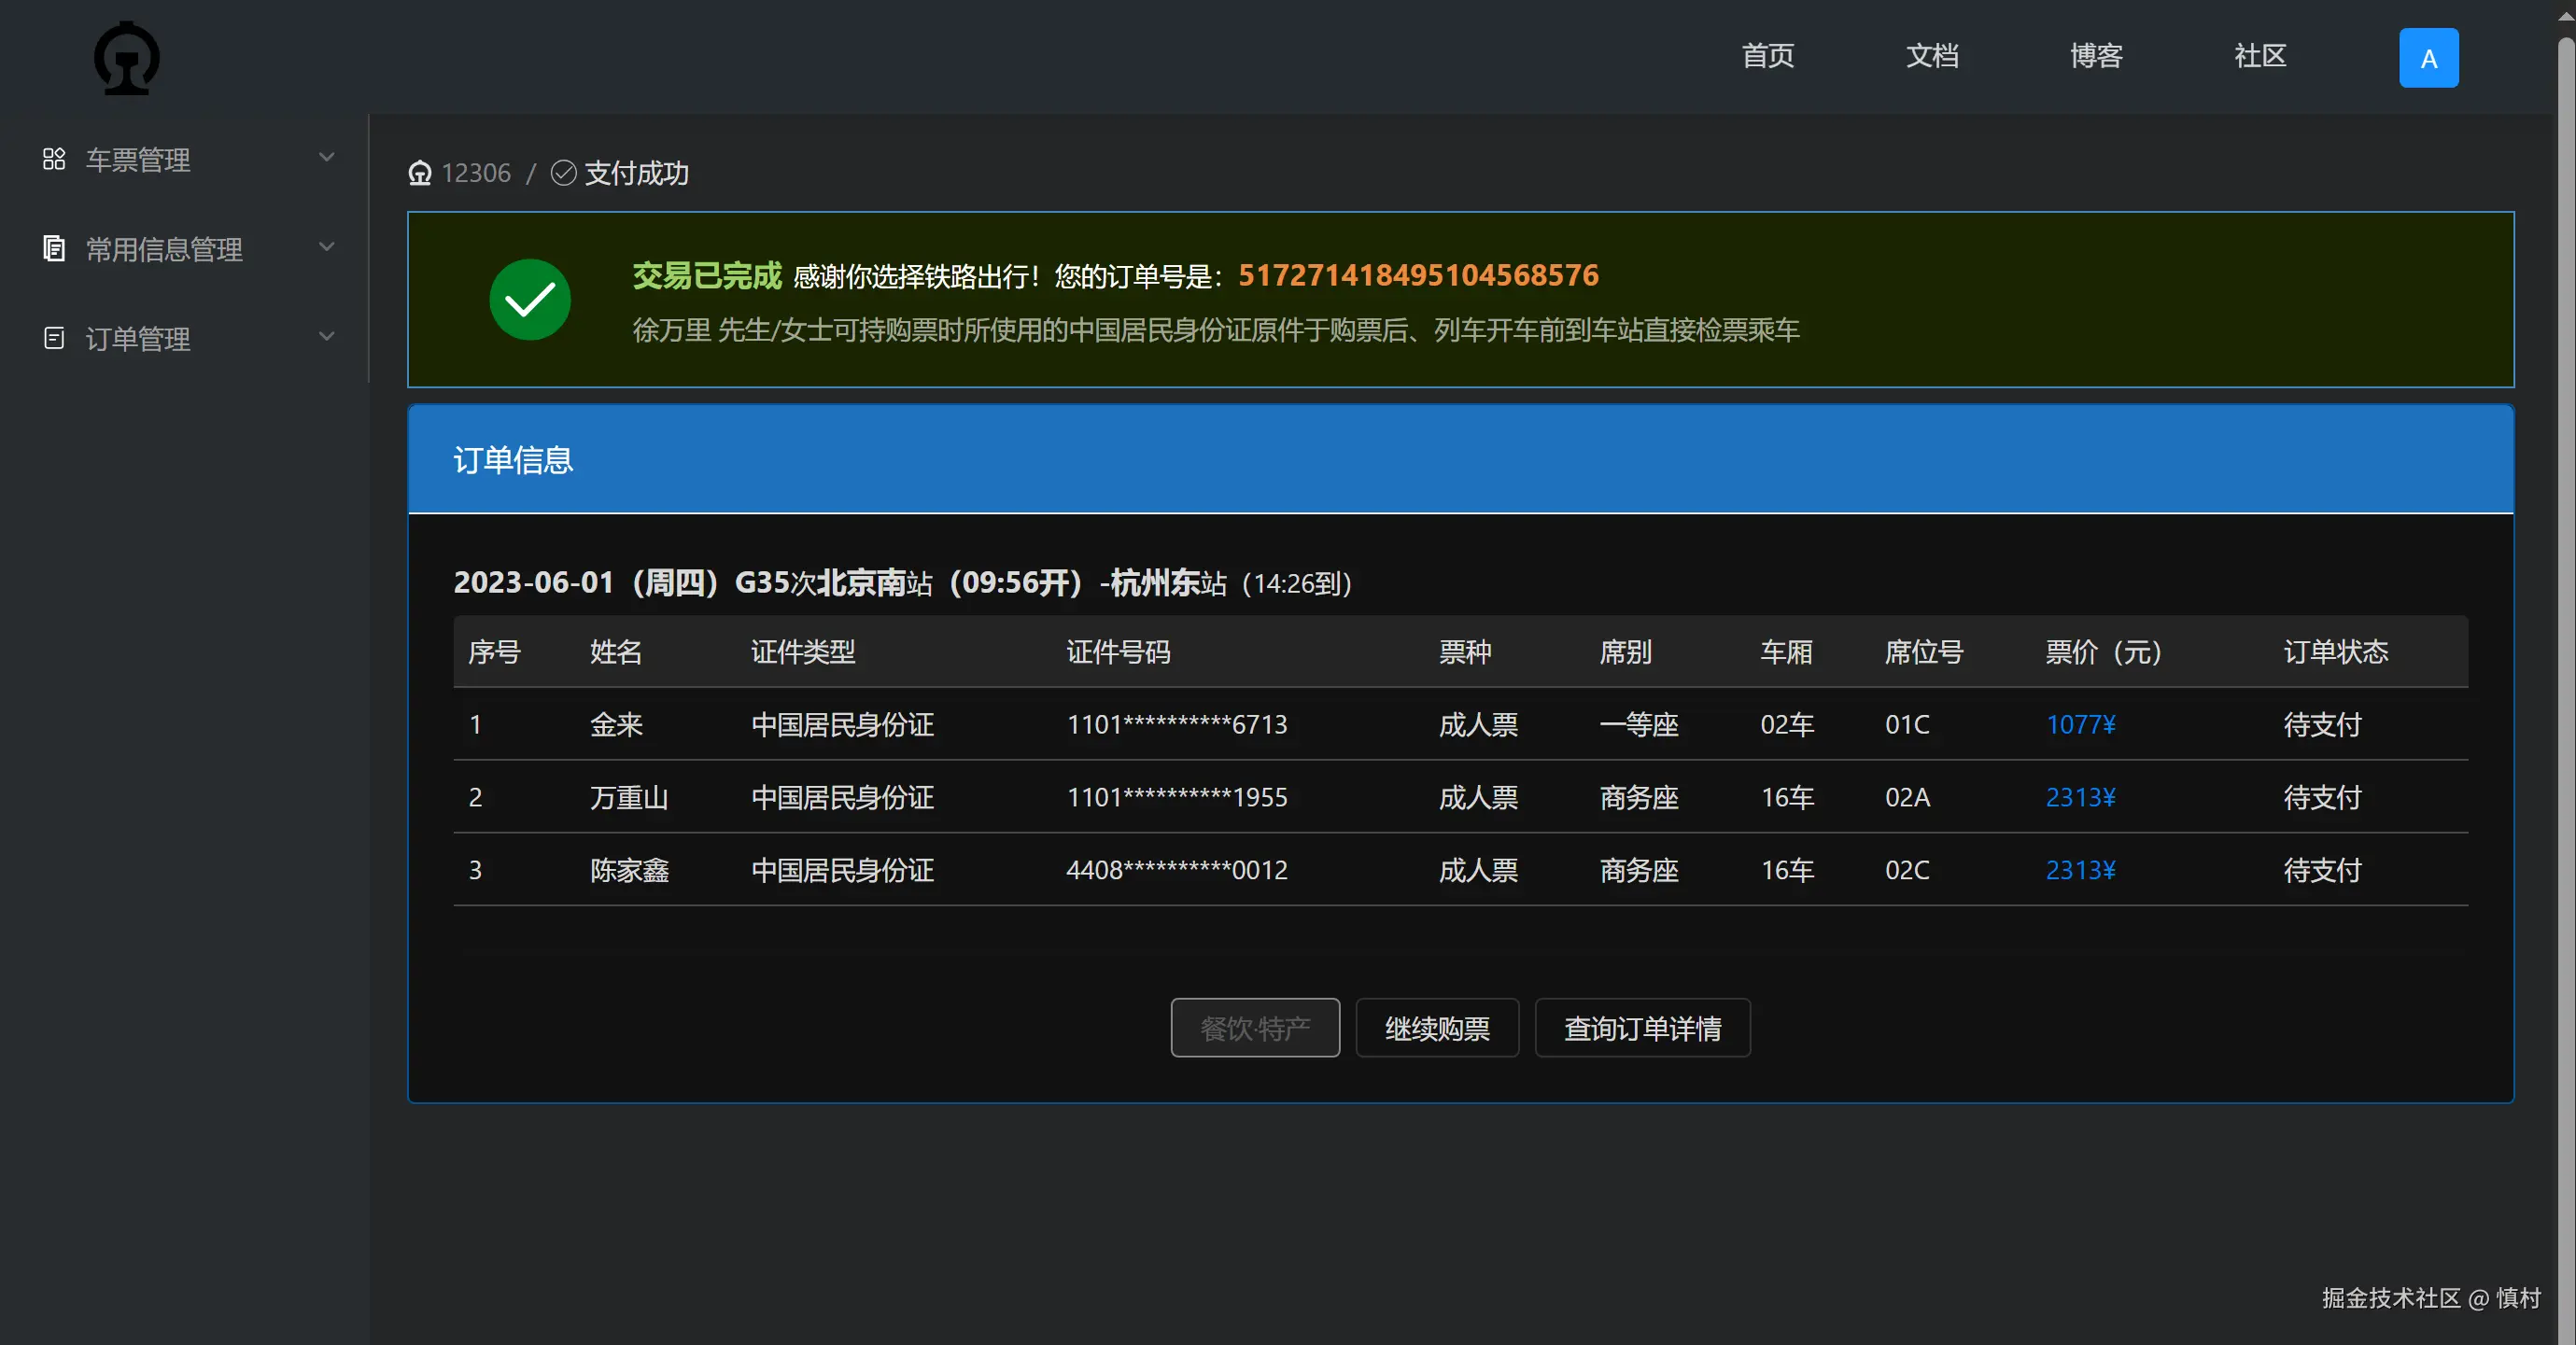Open the blue user avatar A

[x=2428, y=58]
